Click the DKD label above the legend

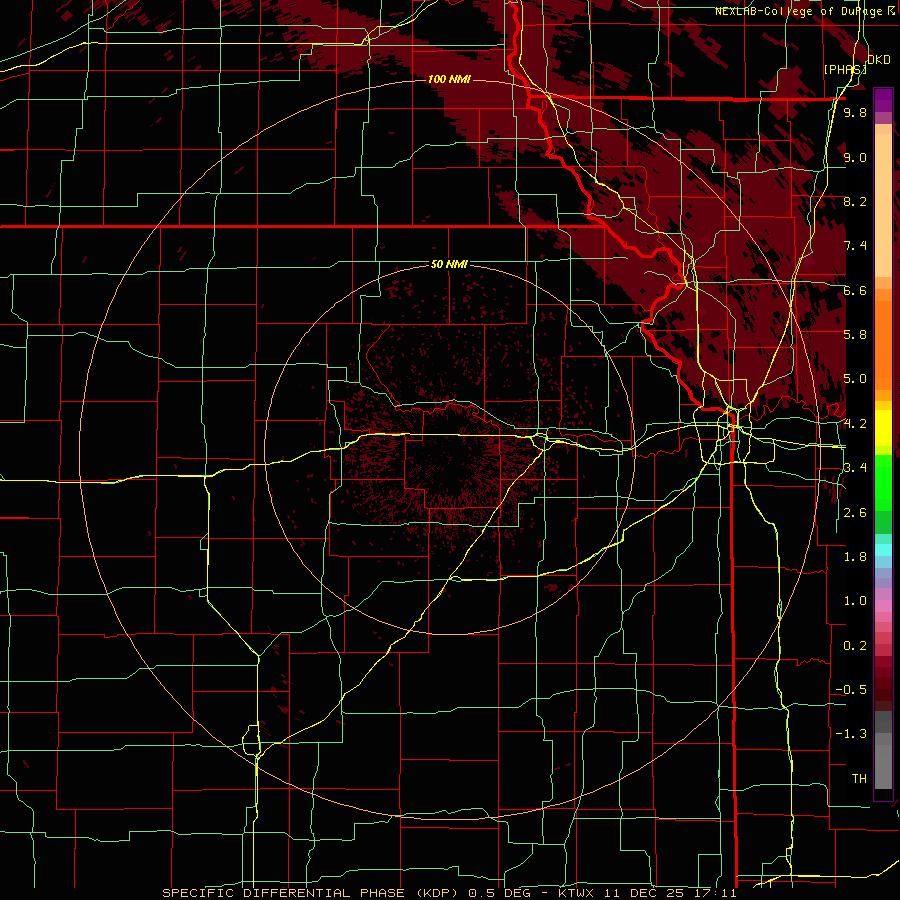[879, 60]
